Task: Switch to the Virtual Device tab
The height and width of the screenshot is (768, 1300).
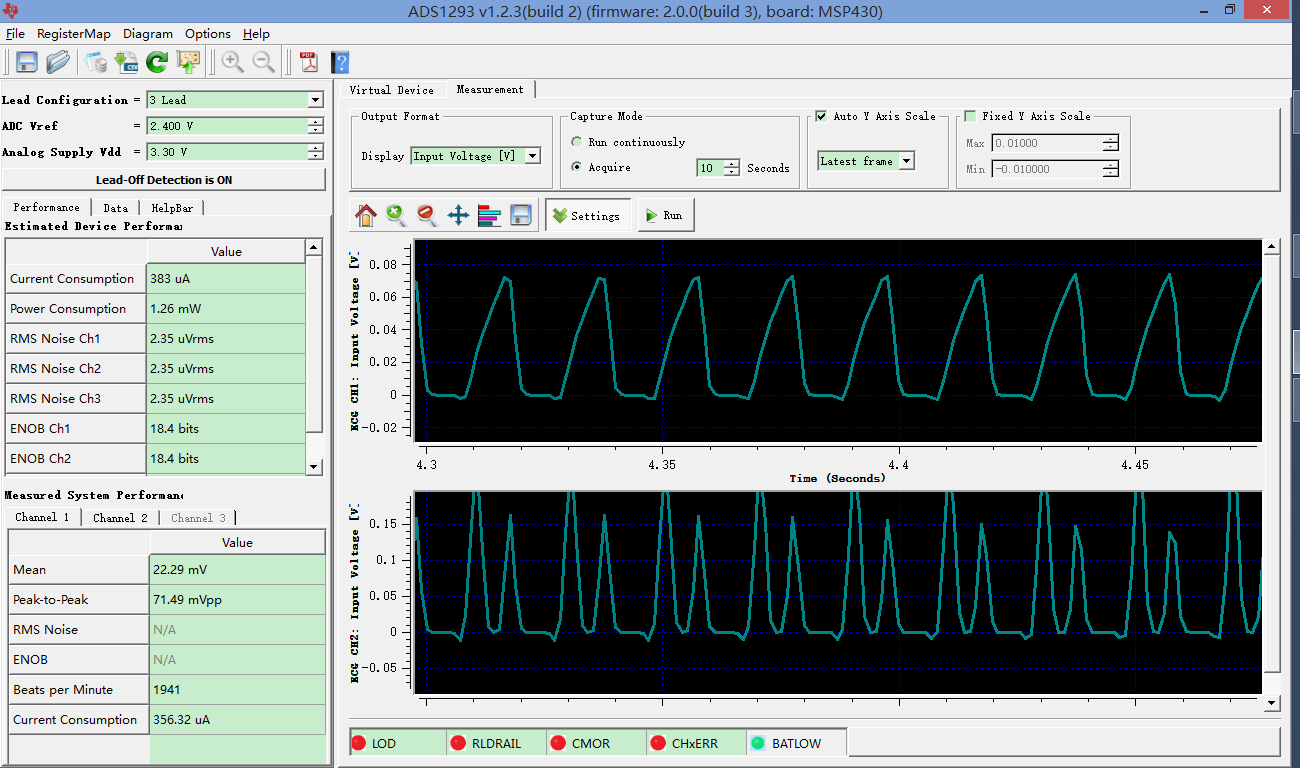Action: click(391, 90)
